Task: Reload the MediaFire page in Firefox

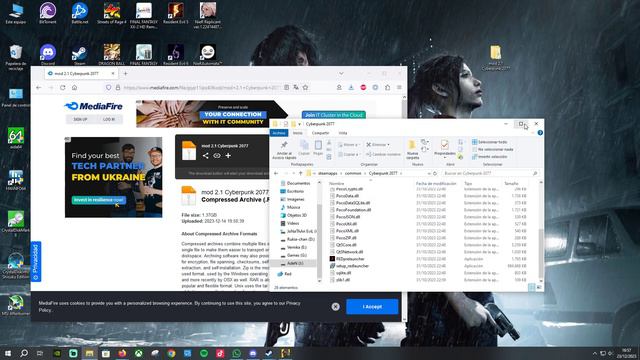Action: [x=62, y=87]
